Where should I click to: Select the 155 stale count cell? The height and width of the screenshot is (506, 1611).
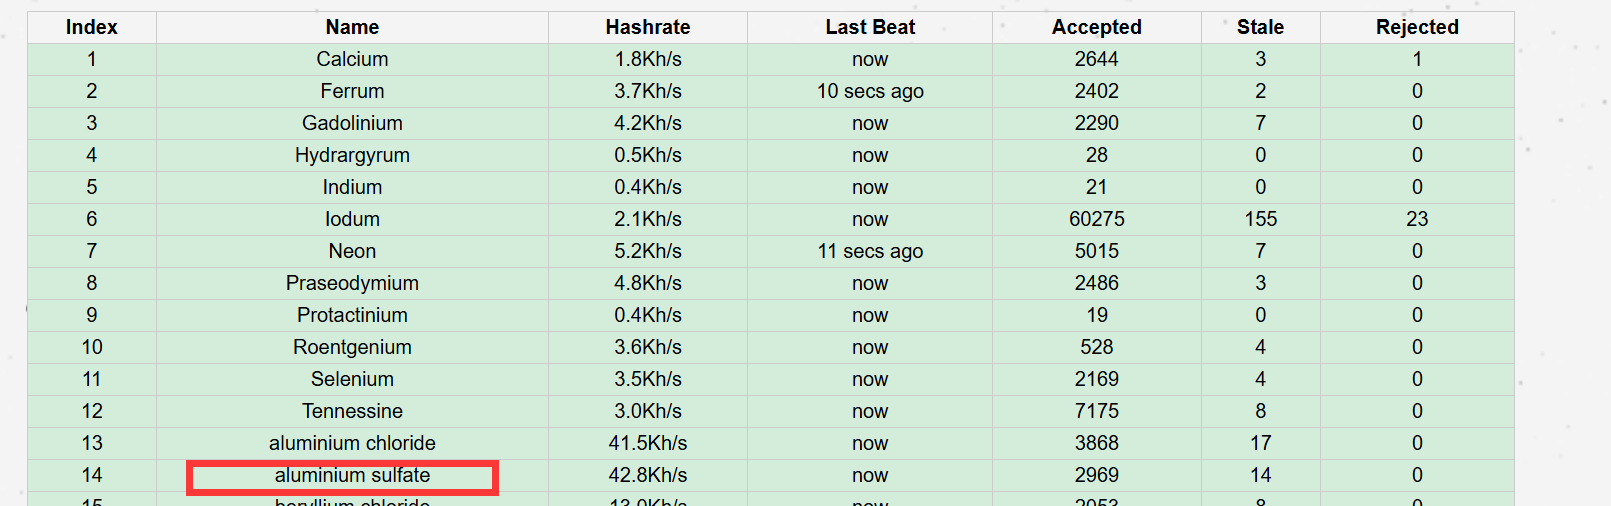tap(1260, 219)
